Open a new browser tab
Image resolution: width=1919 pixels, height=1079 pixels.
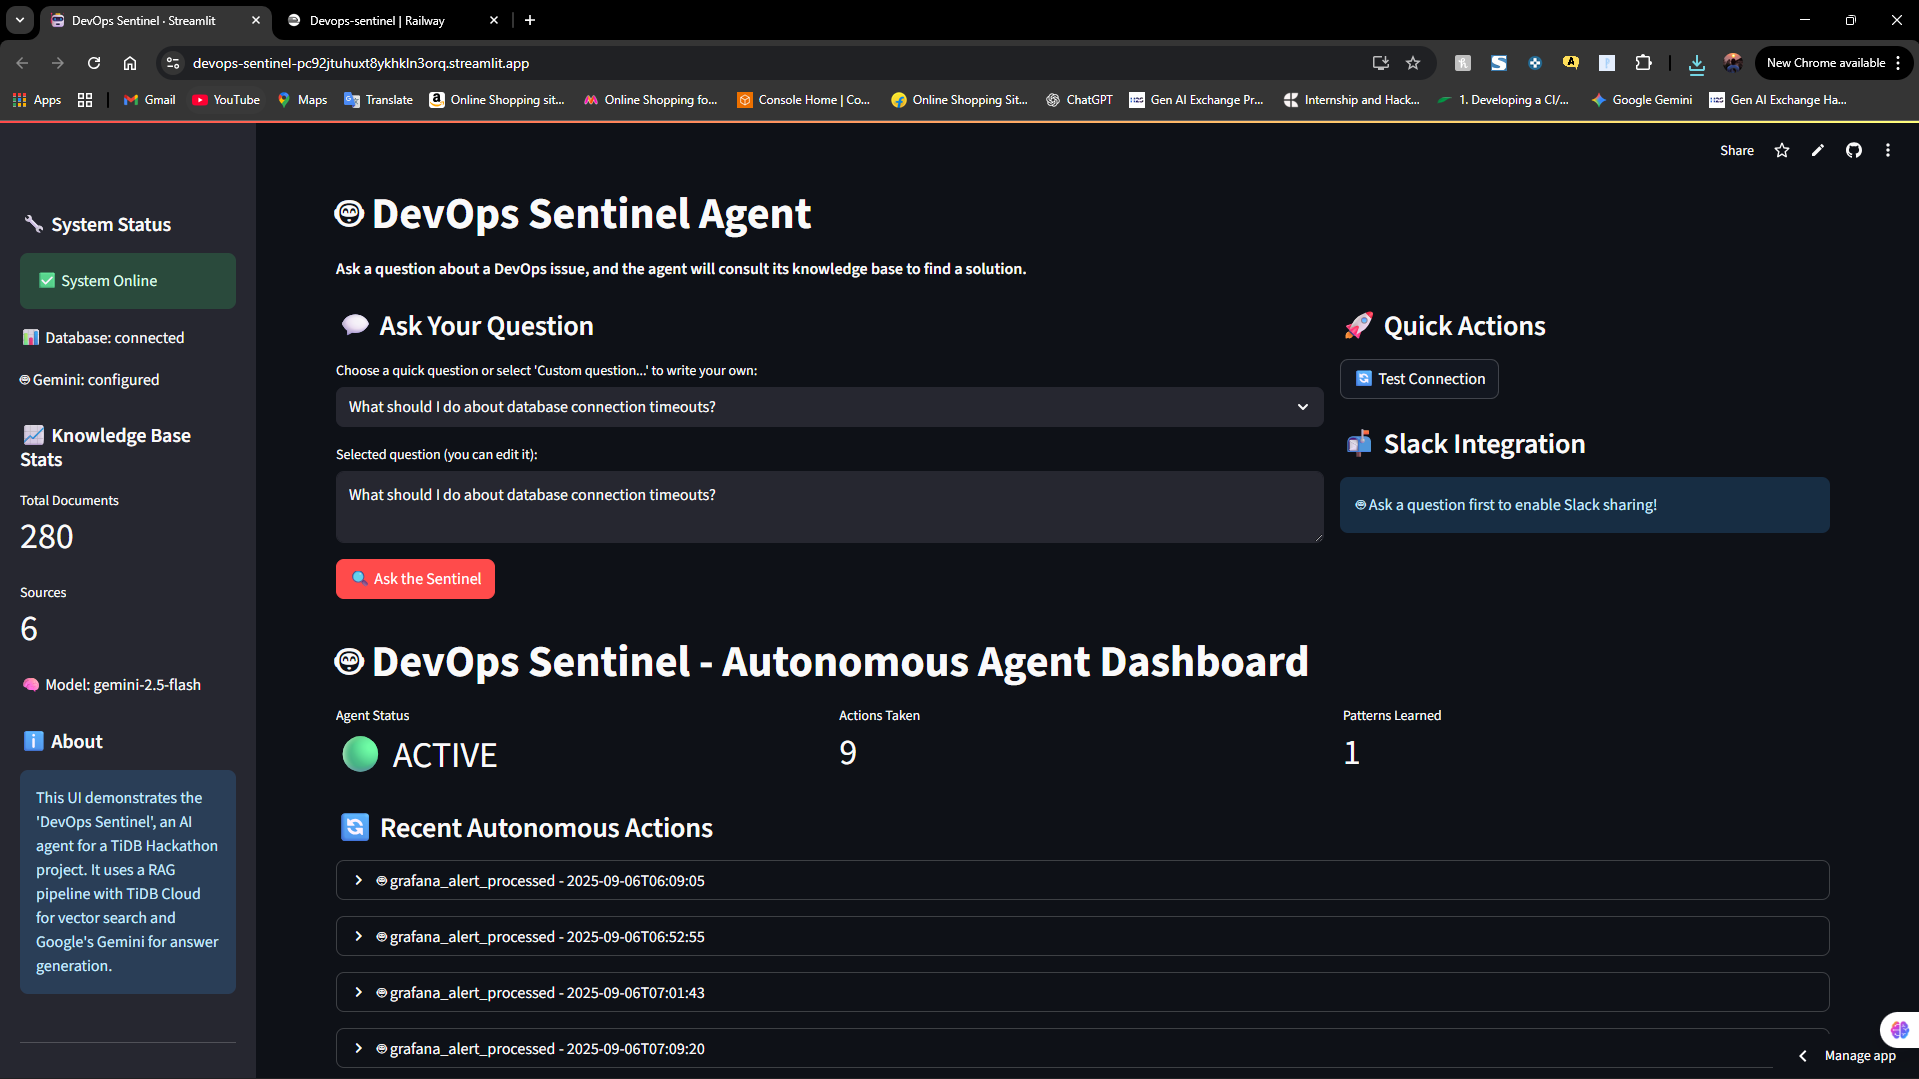(530, 20)
